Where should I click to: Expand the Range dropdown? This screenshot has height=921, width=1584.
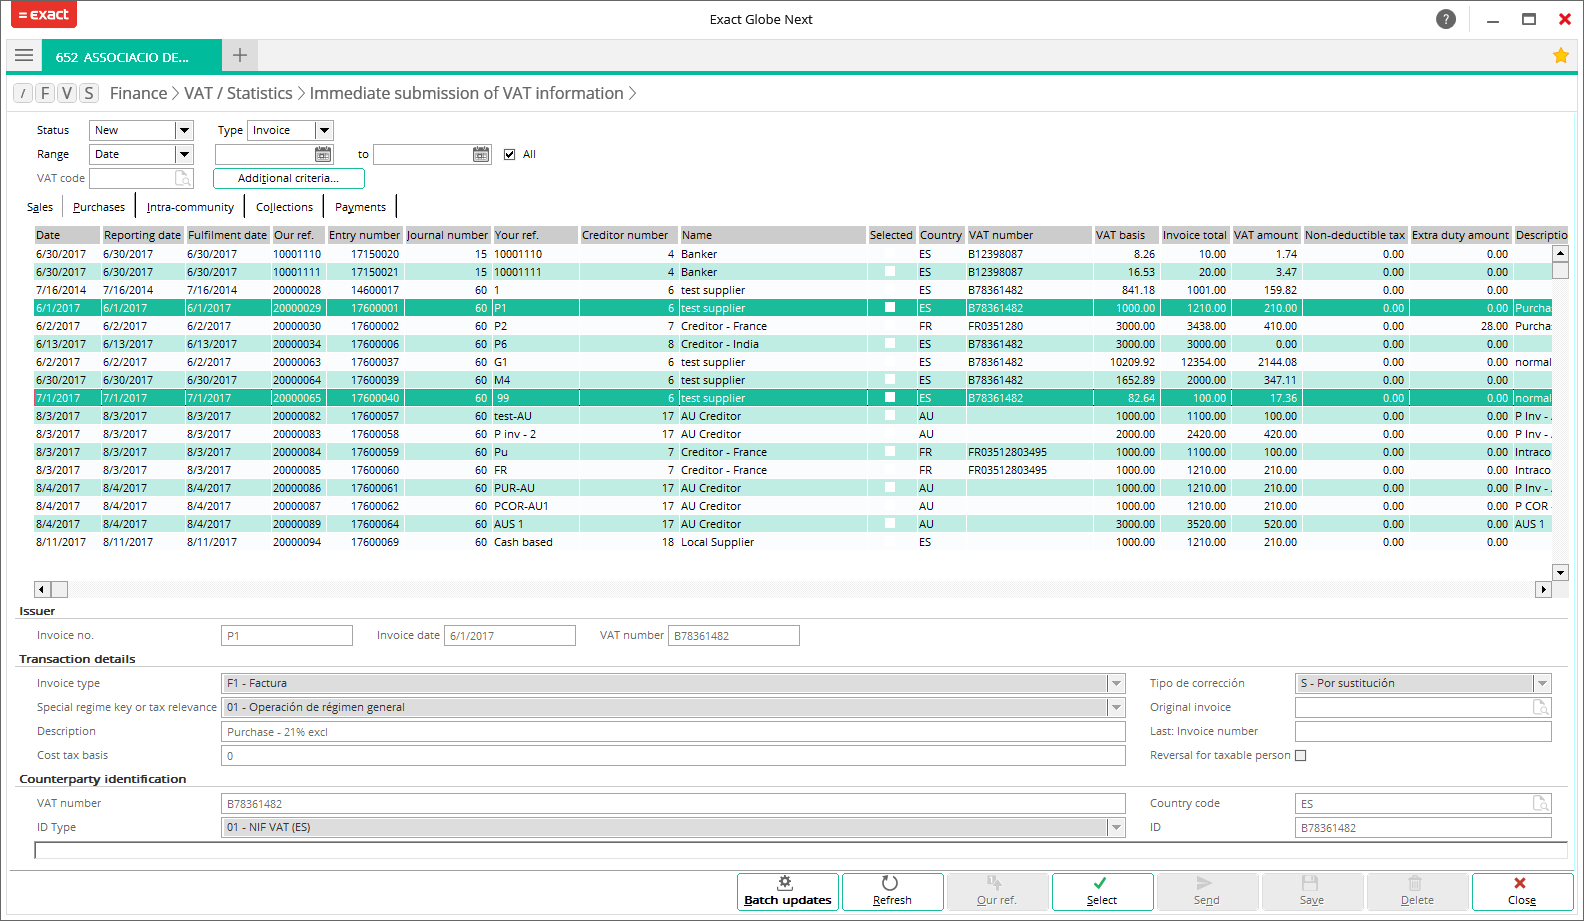click(x=184, y=154)
